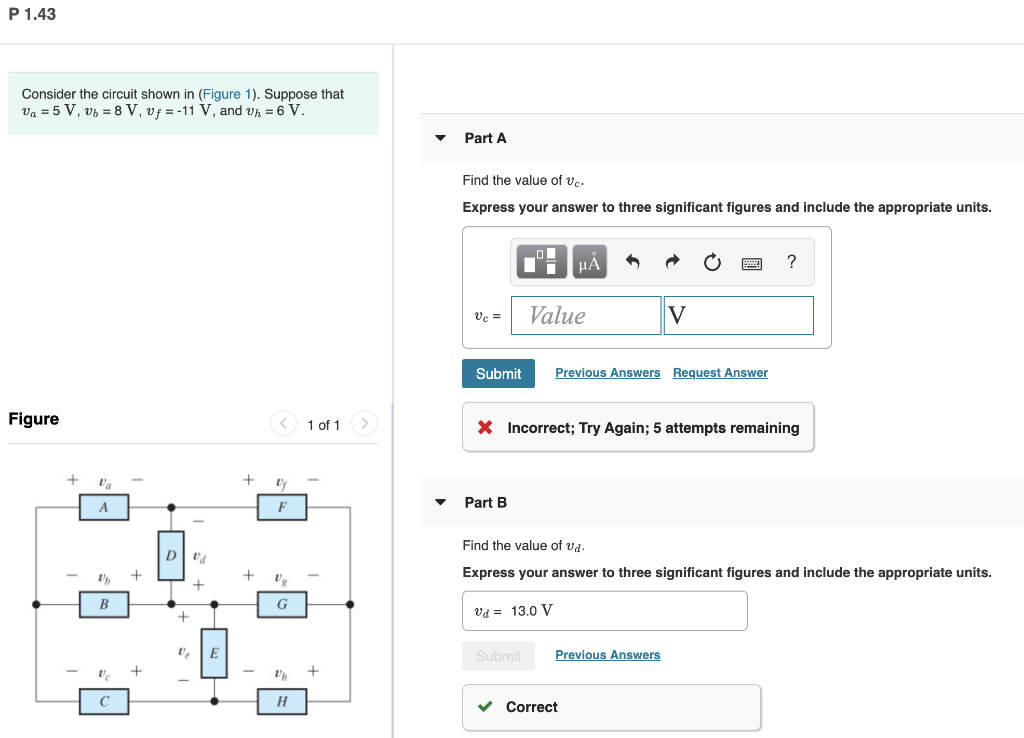Select the units field showing V

738,315
